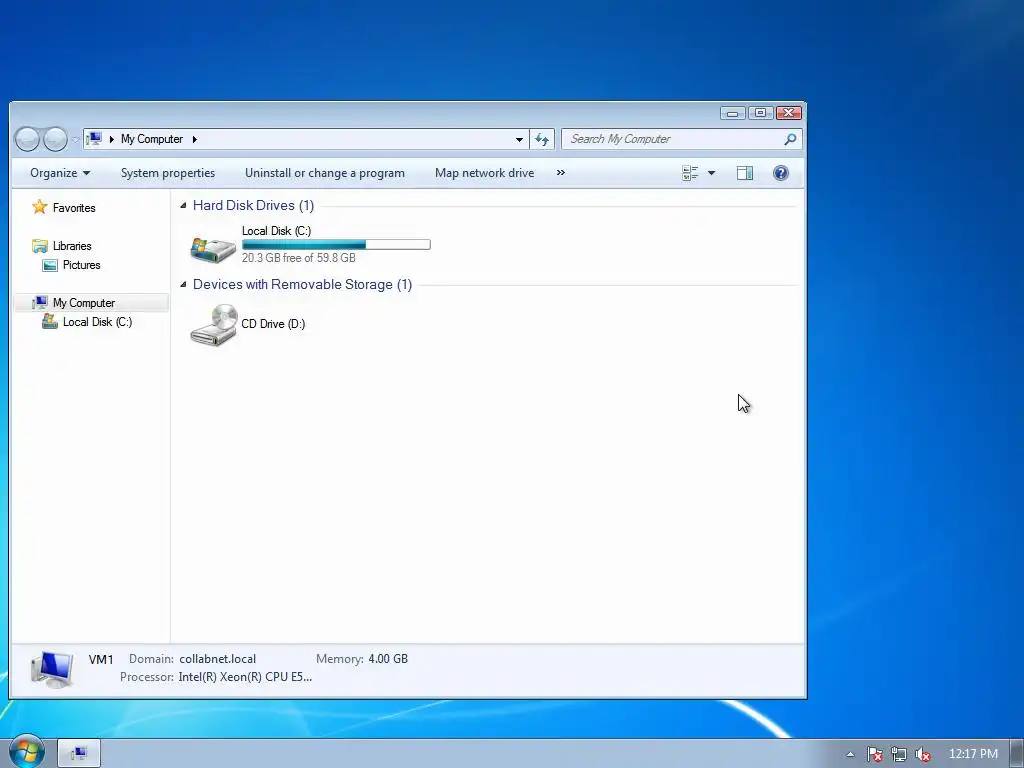The width and height of the screenshot is (1024, 768).
Task: Click the 20.3 GB free of 59.8 GB text
Action: [298, 258]
